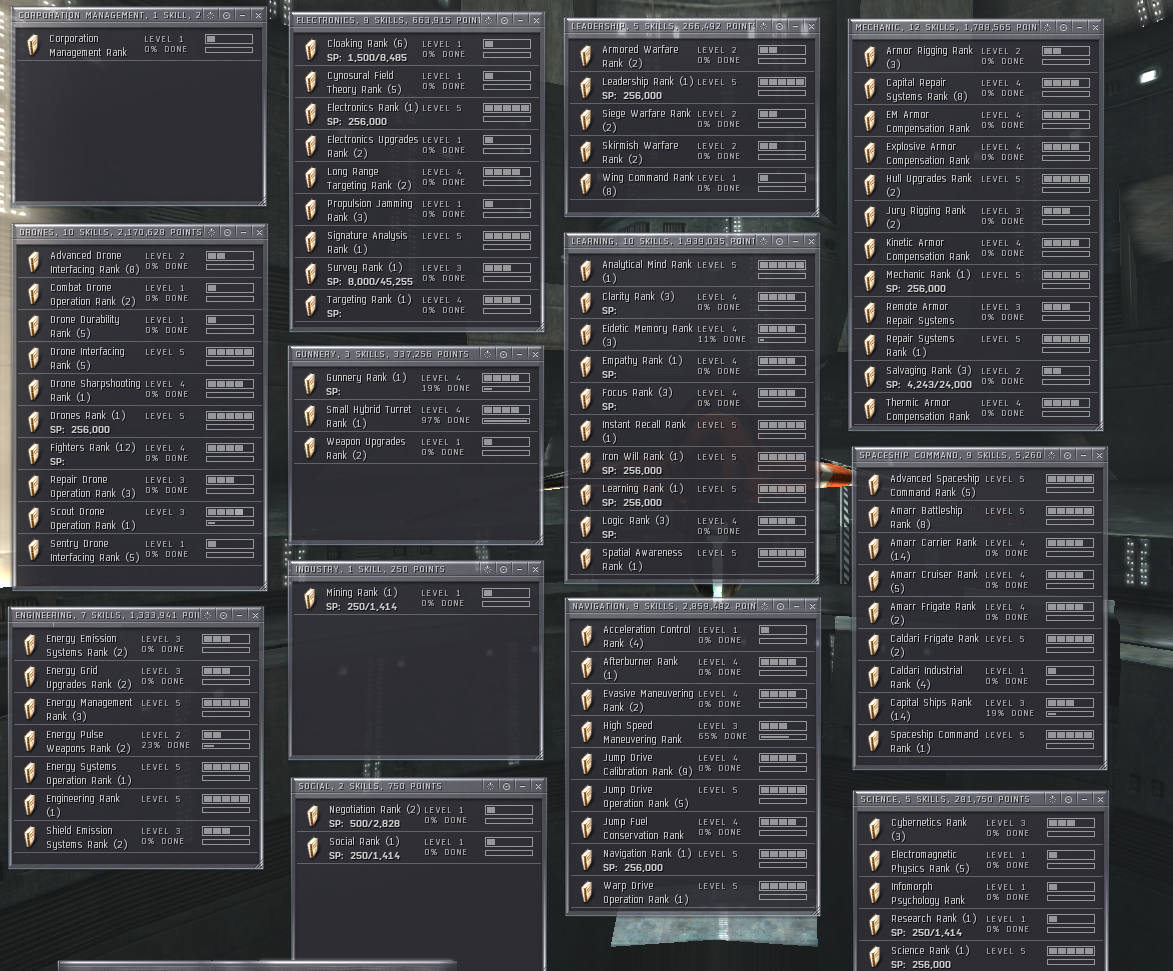Click the Spaceship Command window title bar
The height and width of the screenshot is (971, 1173).
pos(980,455)
